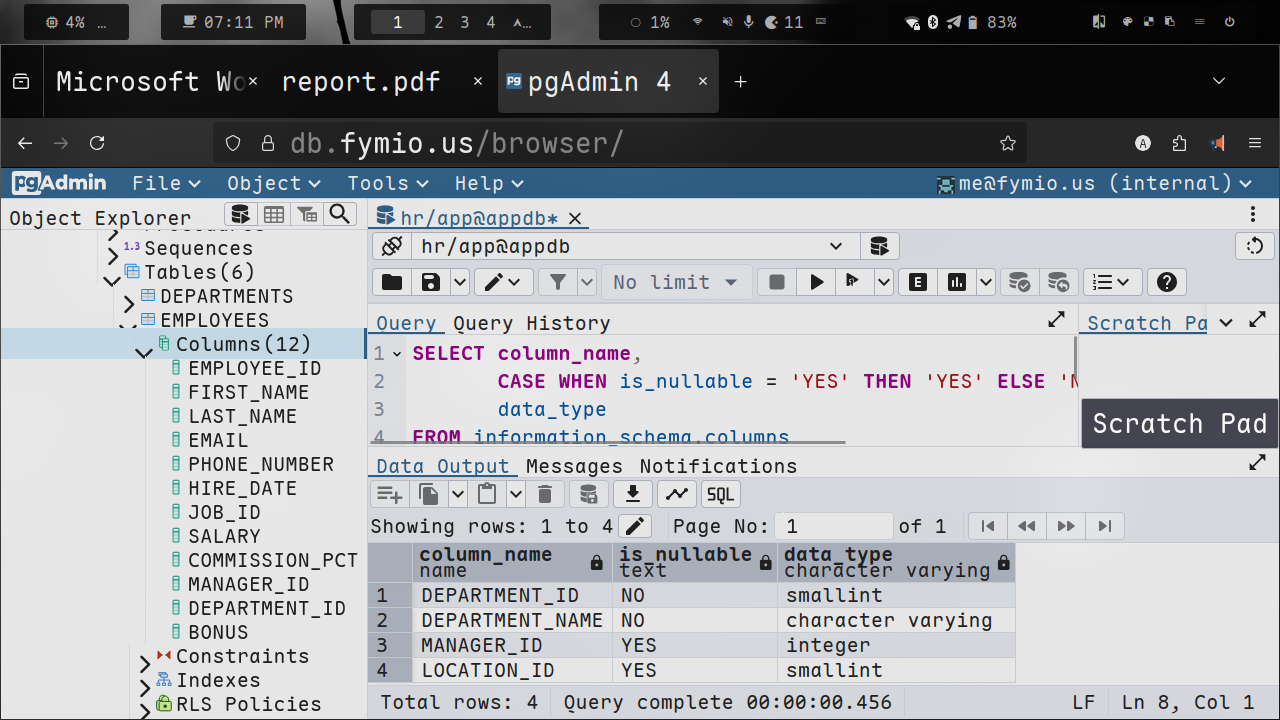This screenshot has height=720, width=1280.
Task: Open the query tool help icon
Action: click(1166, 283)
